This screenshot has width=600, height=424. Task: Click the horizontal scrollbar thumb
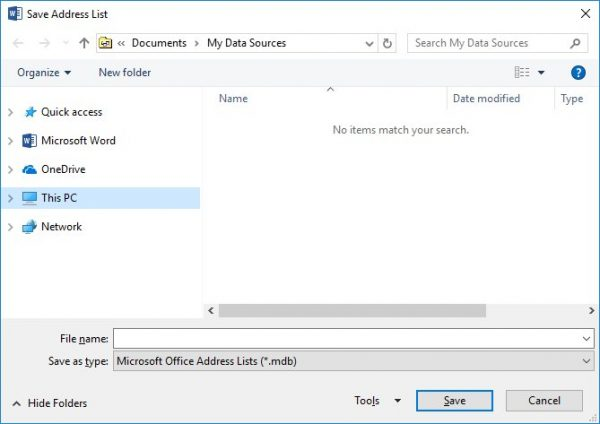(352, 310)
